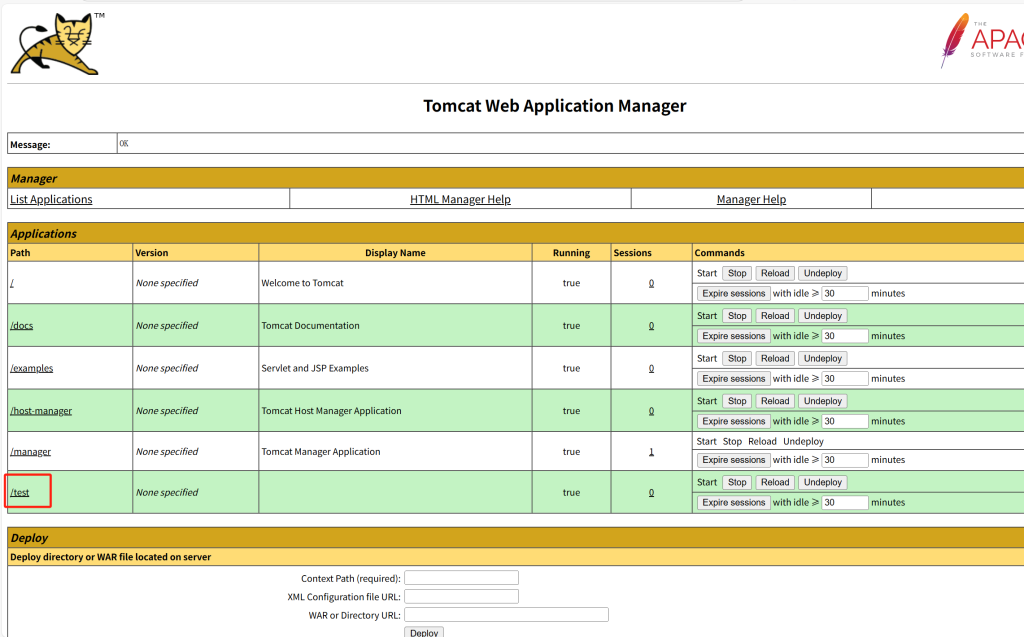The width and height of the screenshot is (1024, 637).
Task: View sessions count for /examples
Action: [651, 368]
